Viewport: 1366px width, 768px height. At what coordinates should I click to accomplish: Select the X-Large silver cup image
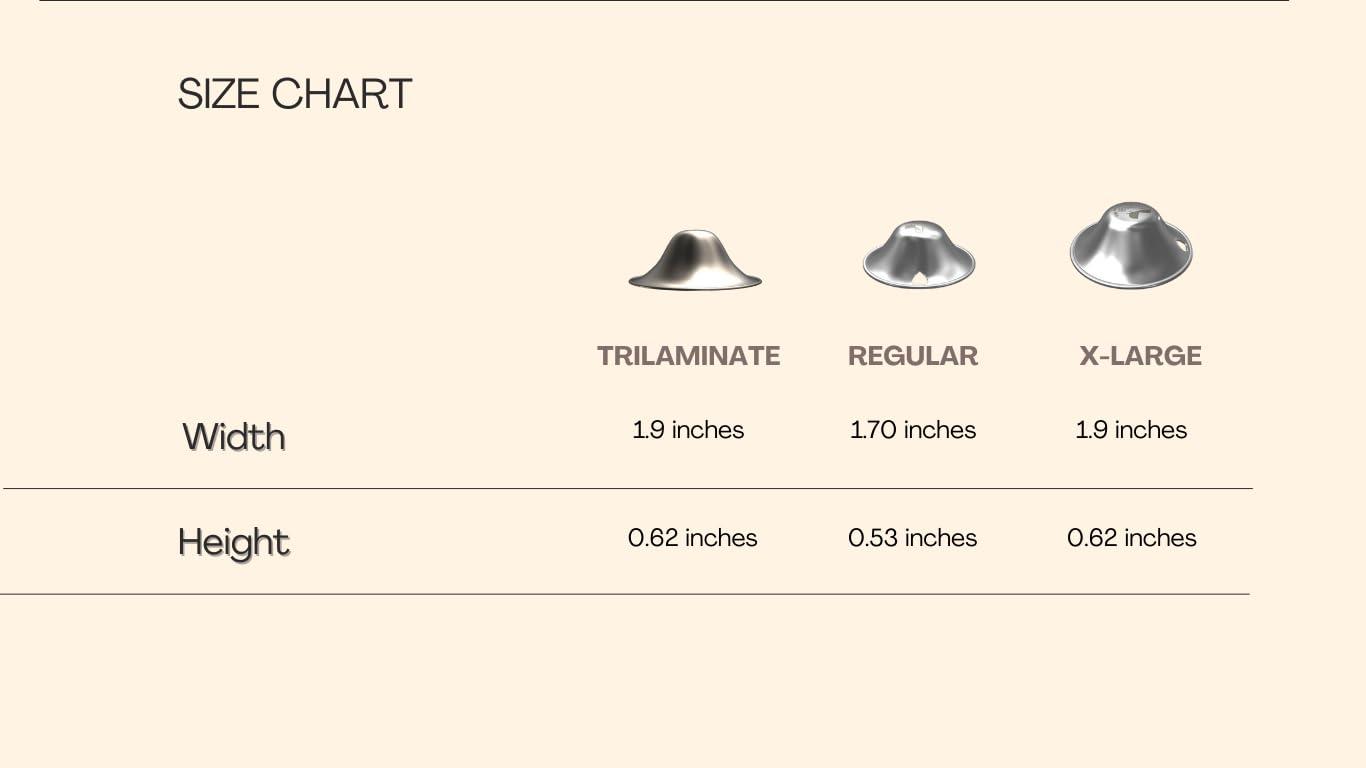pyautogui.click(x=1131, y=245)
